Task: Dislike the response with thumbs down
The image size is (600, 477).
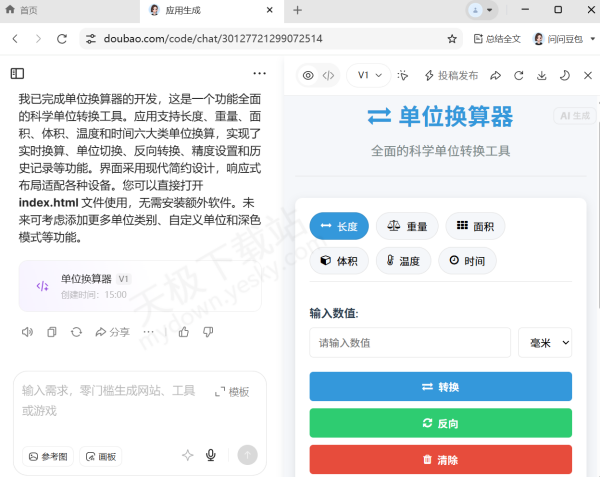Action: 208,332
